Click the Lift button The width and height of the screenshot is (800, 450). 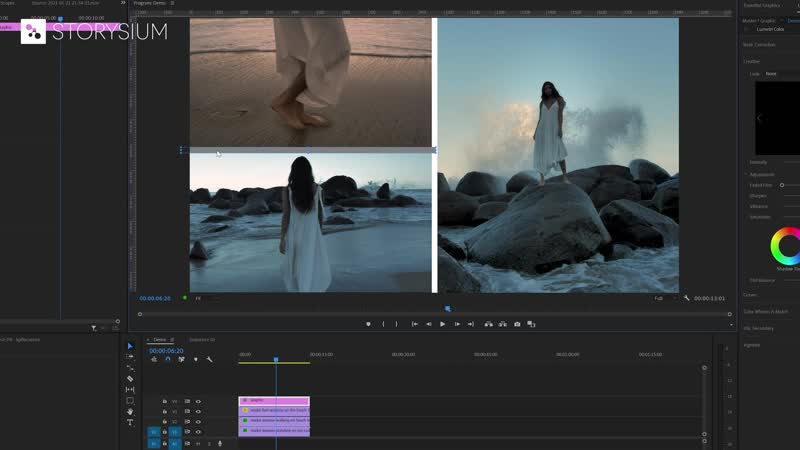tap(489, 324)
